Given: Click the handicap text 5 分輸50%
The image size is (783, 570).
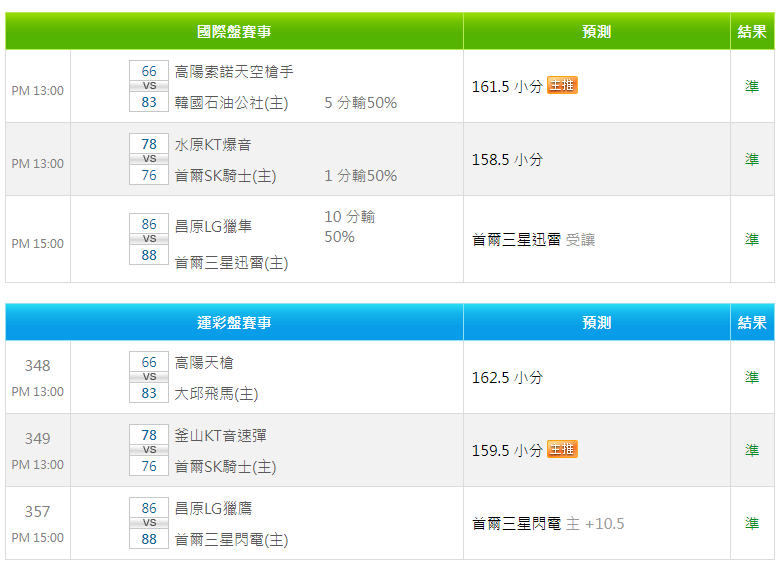Looking at the screenshot, I should (x=361, y=103).
